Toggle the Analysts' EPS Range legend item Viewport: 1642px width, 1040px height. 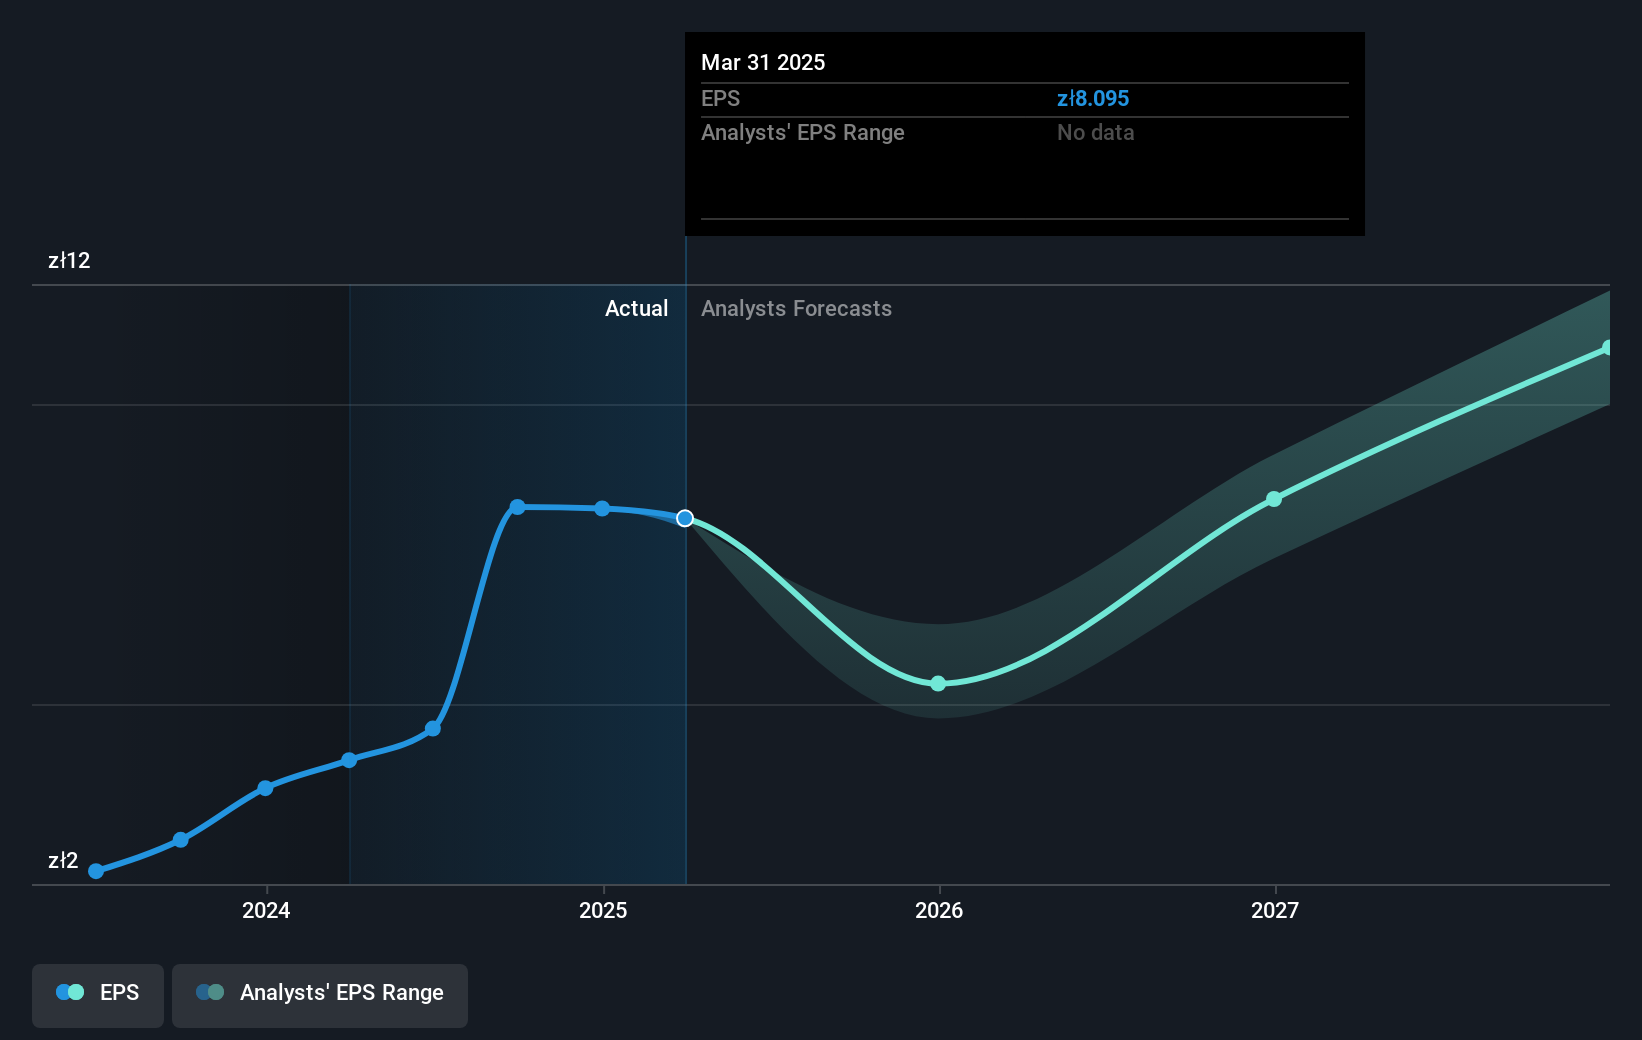pyautogui.click(x=320, y=993)
